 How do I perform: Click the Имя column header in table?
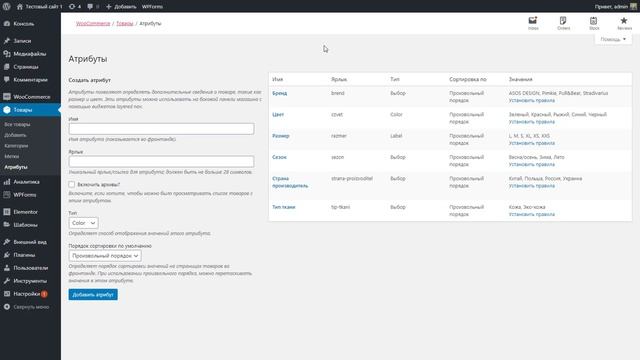pos(278,79)
